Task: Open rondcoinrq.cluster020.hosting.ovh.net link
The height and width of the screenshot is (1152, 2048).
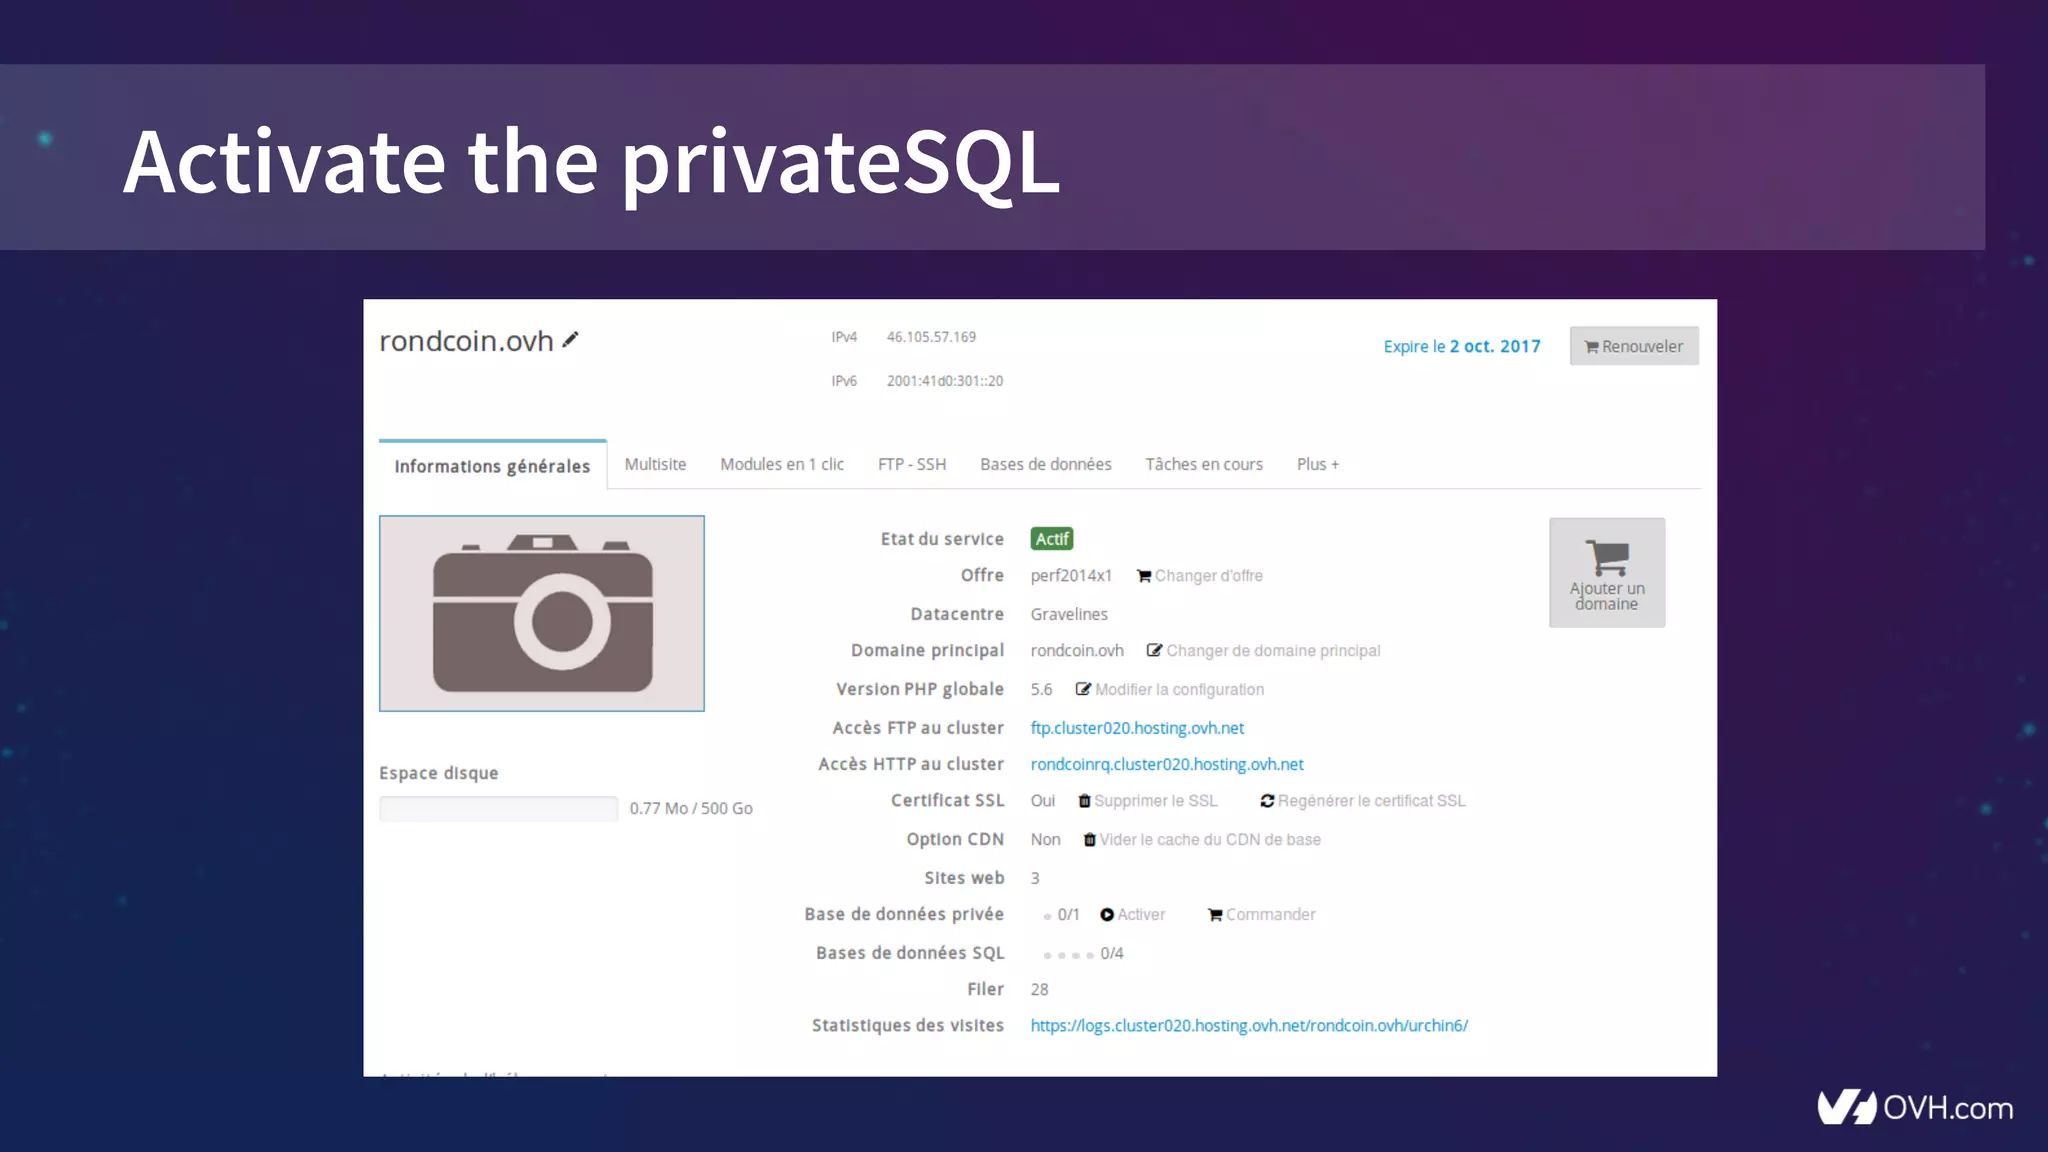Action: pyautogui.click(x=1167, y=764)
